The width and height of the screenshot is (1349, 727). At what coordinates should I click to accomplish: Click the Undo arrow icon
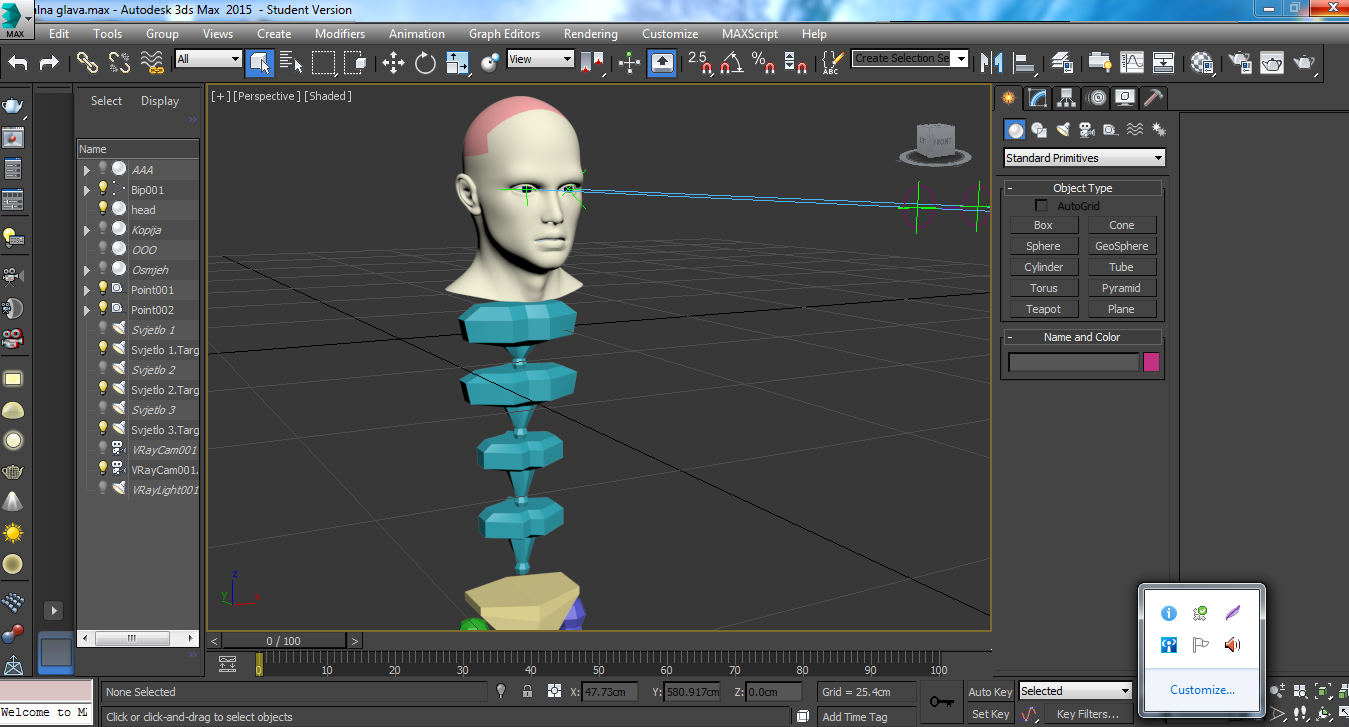18,62
